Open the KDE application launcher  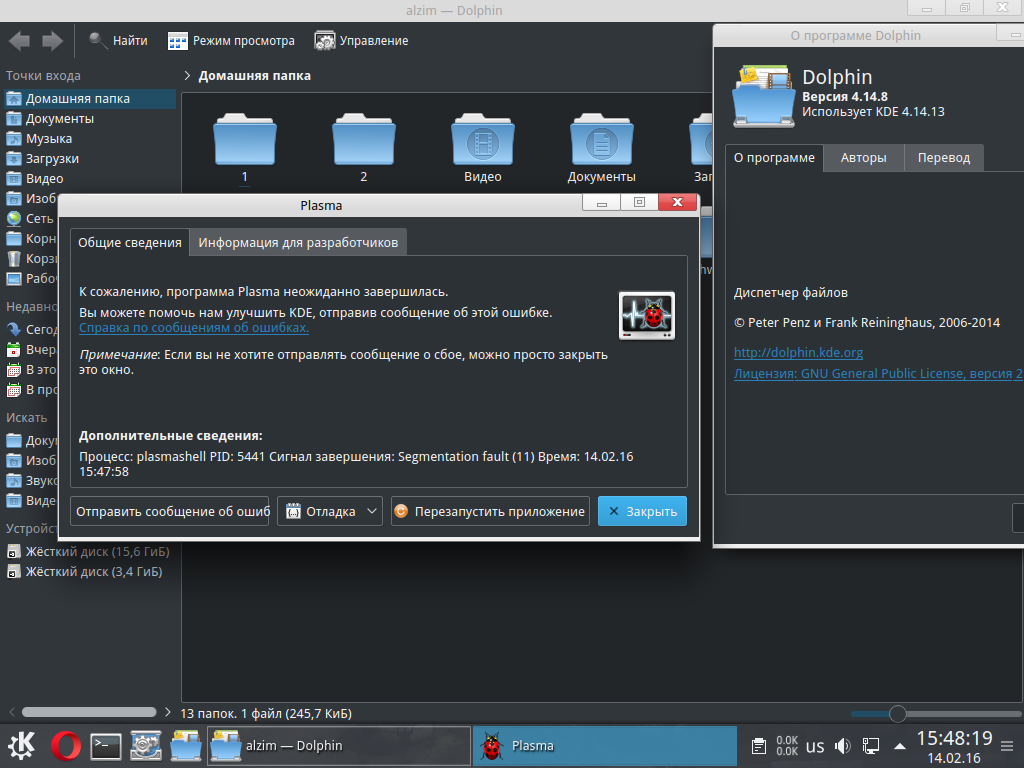[22, 745]
